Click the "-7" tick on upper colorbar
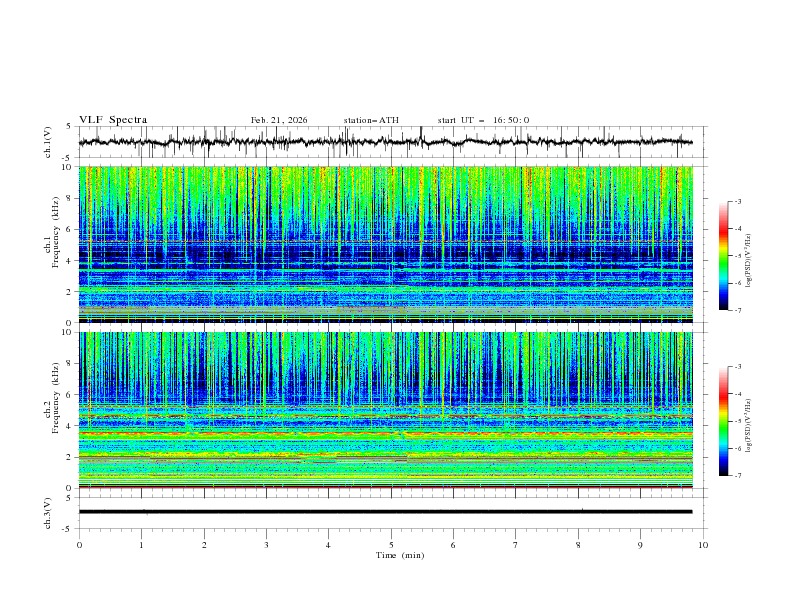Screen dimensions: 792x612 [x=738, y=310]
